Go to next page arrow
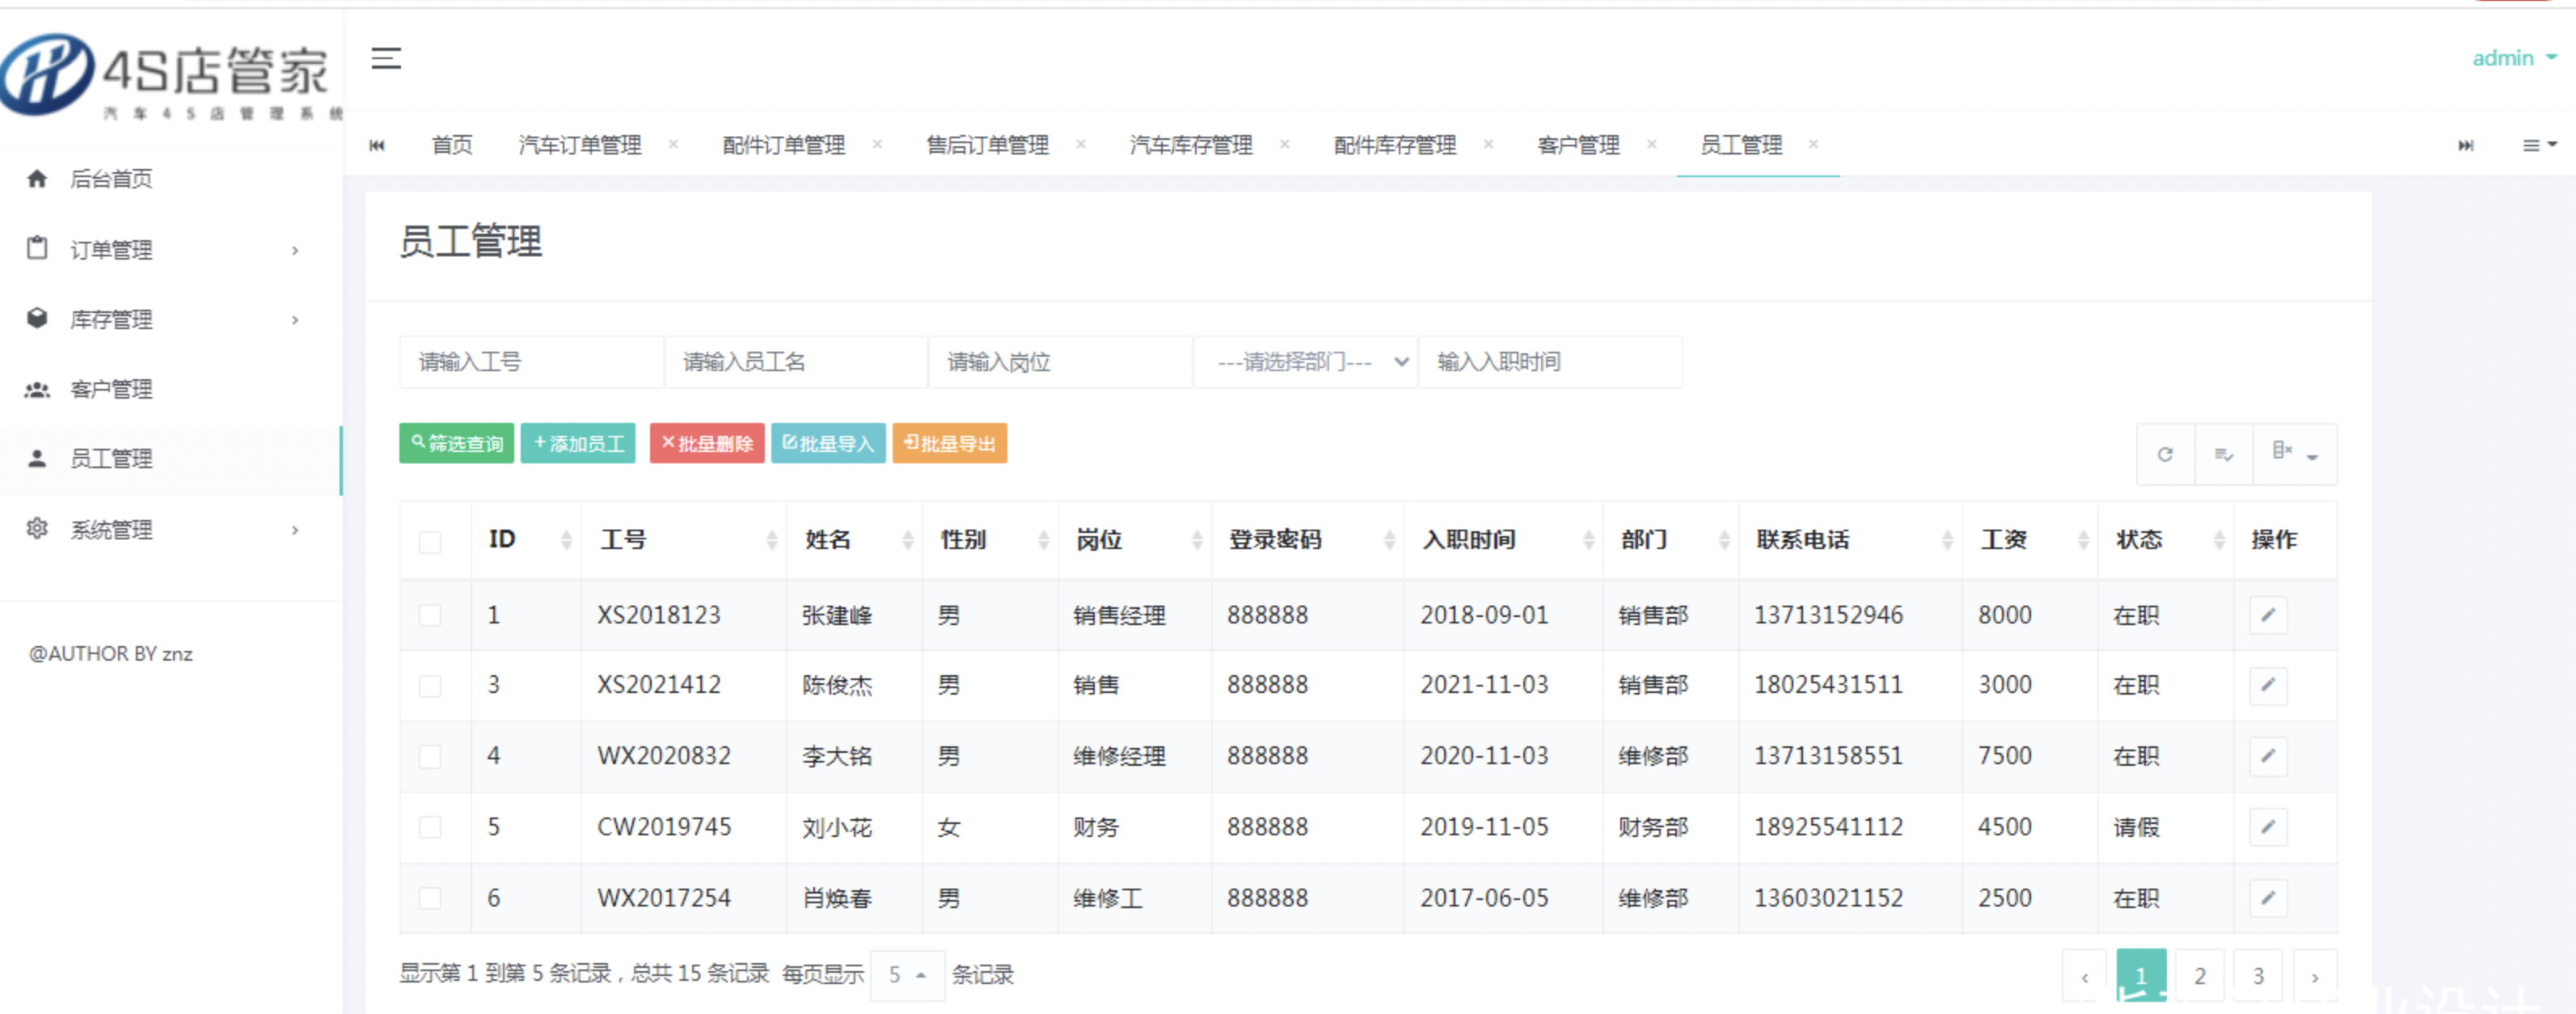 click(2315, 976)
